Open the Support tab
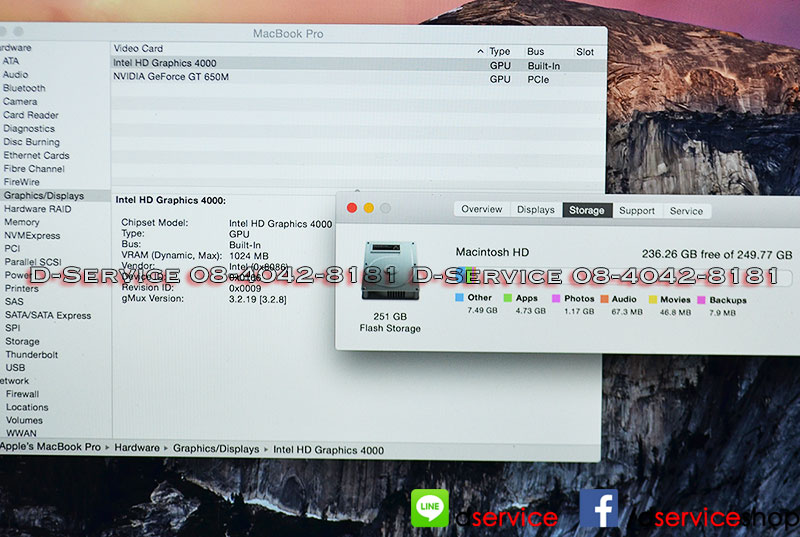This screenshot has height=537, width=800. 637,211
